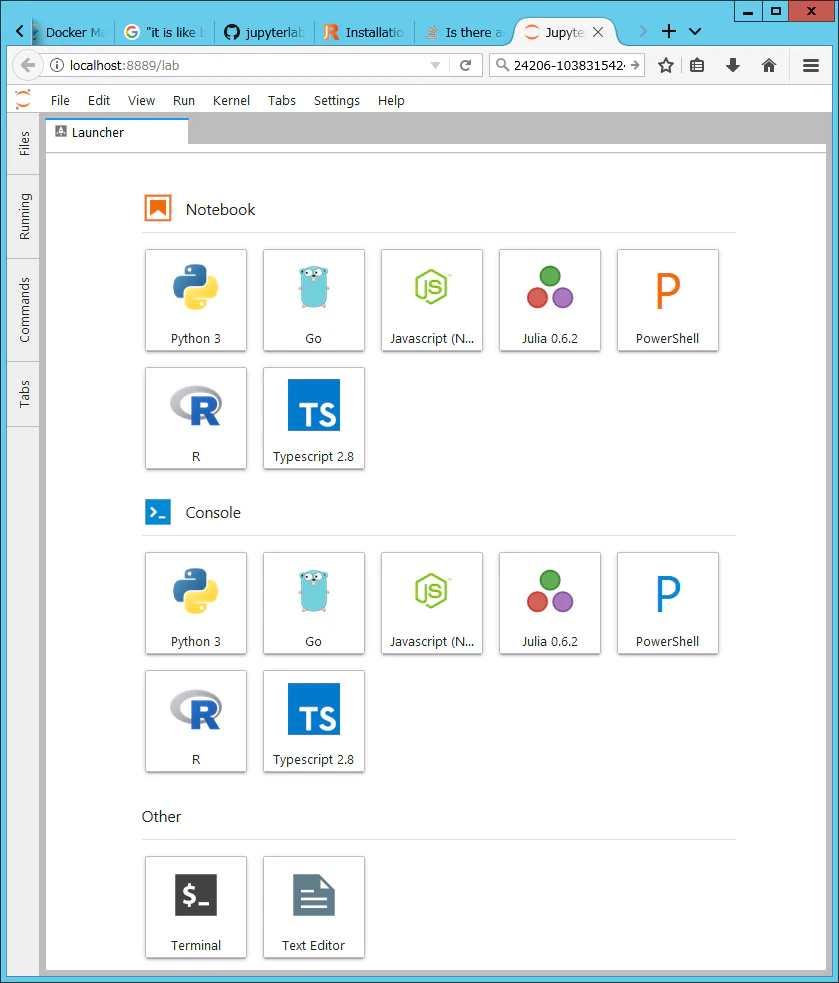This screenshot has height=983, width=839.
Task: Launch a PowerShell notebook
Action: 668,300
